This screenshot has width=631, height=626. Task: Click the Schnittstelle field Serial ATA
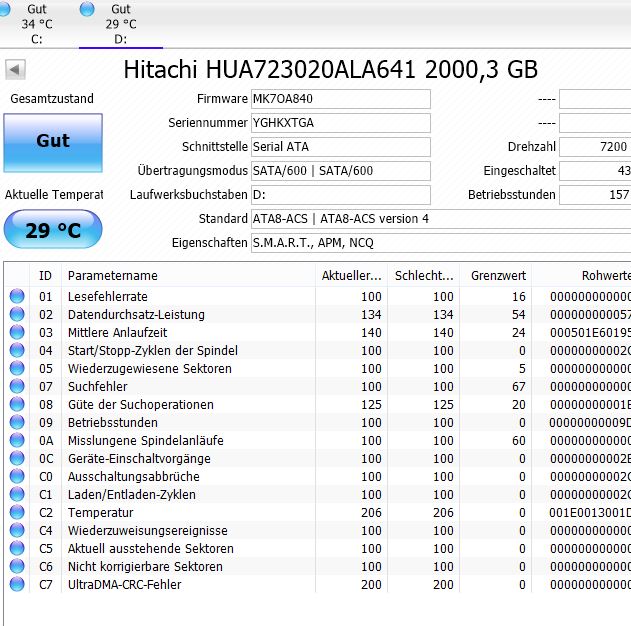[340, 147]
